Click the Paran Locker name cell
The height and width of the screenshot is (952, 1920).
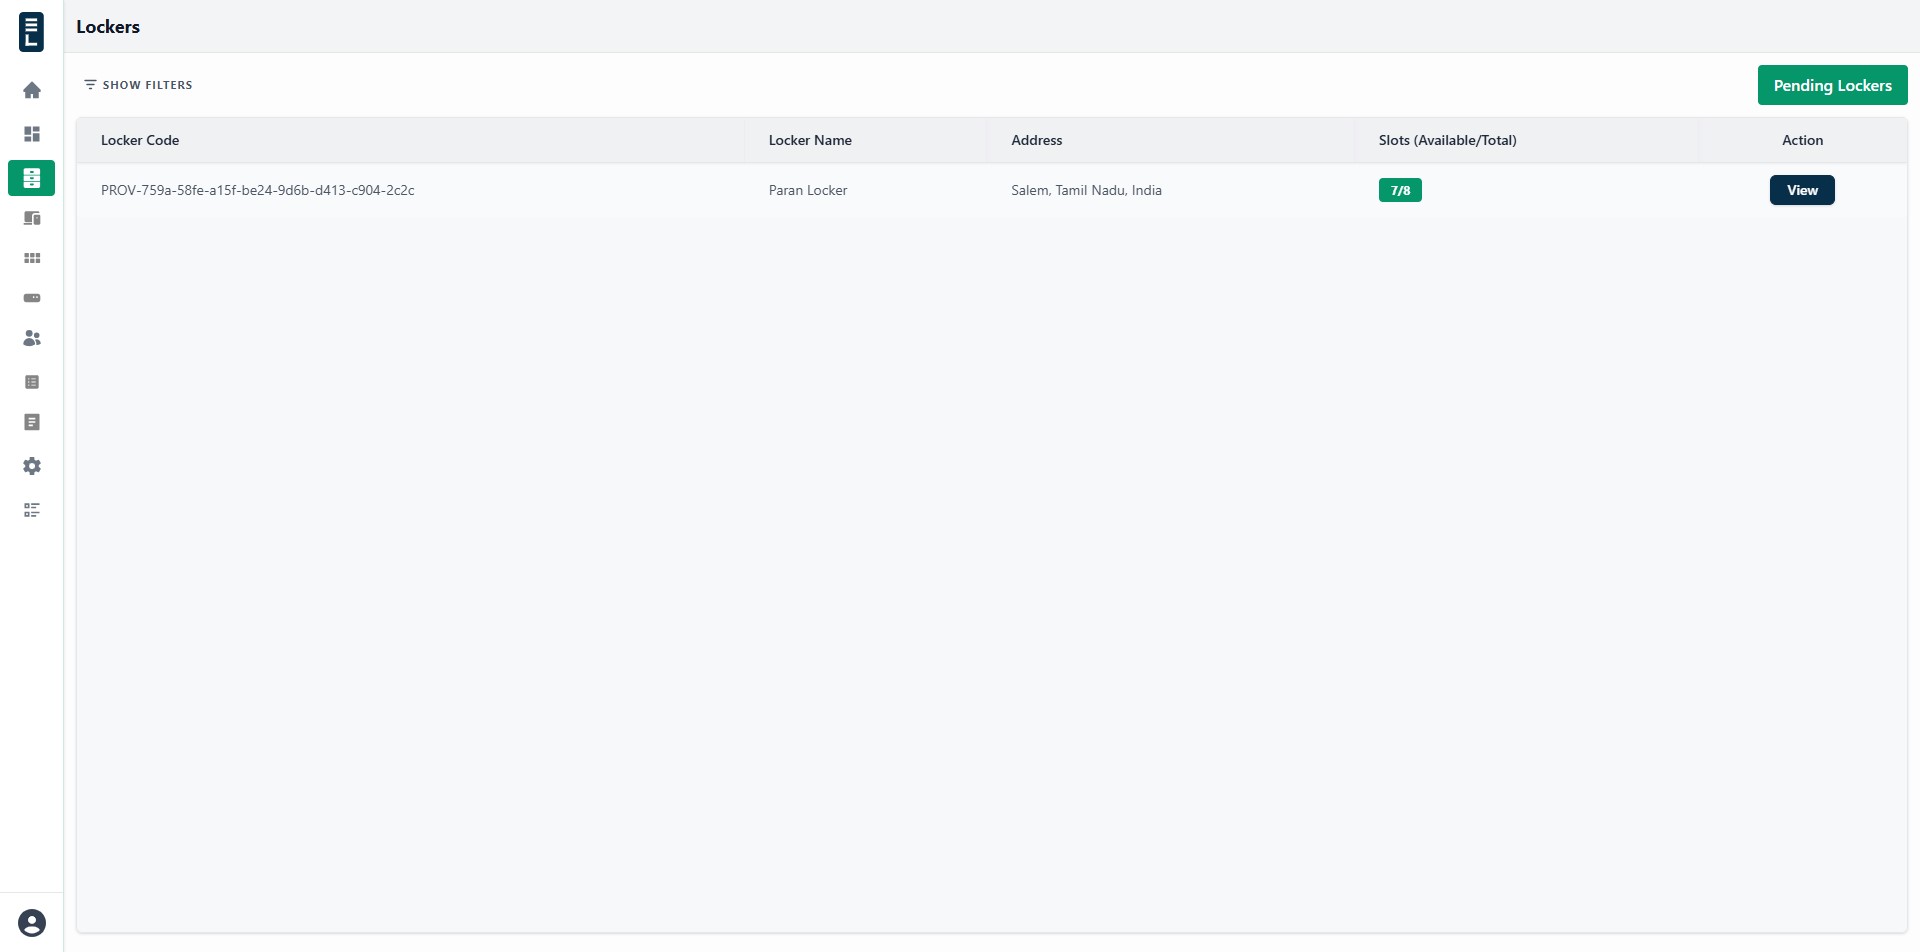click(x=808, y=190)
